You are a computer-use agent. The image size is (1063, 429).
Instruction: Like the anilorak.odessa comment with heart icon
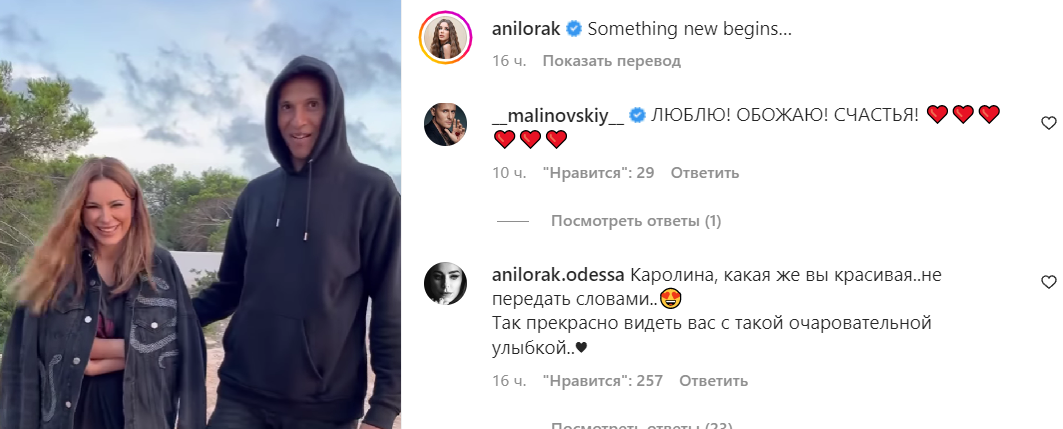(x=1048, y=283)
